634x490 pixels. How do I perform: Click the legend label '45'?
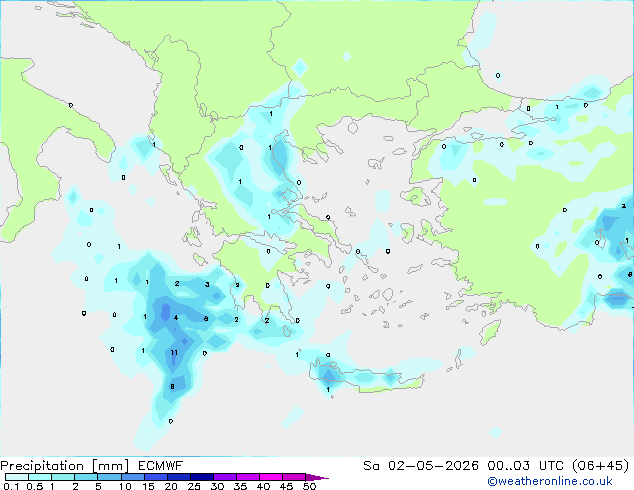pyautogui.click(x=286, y=486)
